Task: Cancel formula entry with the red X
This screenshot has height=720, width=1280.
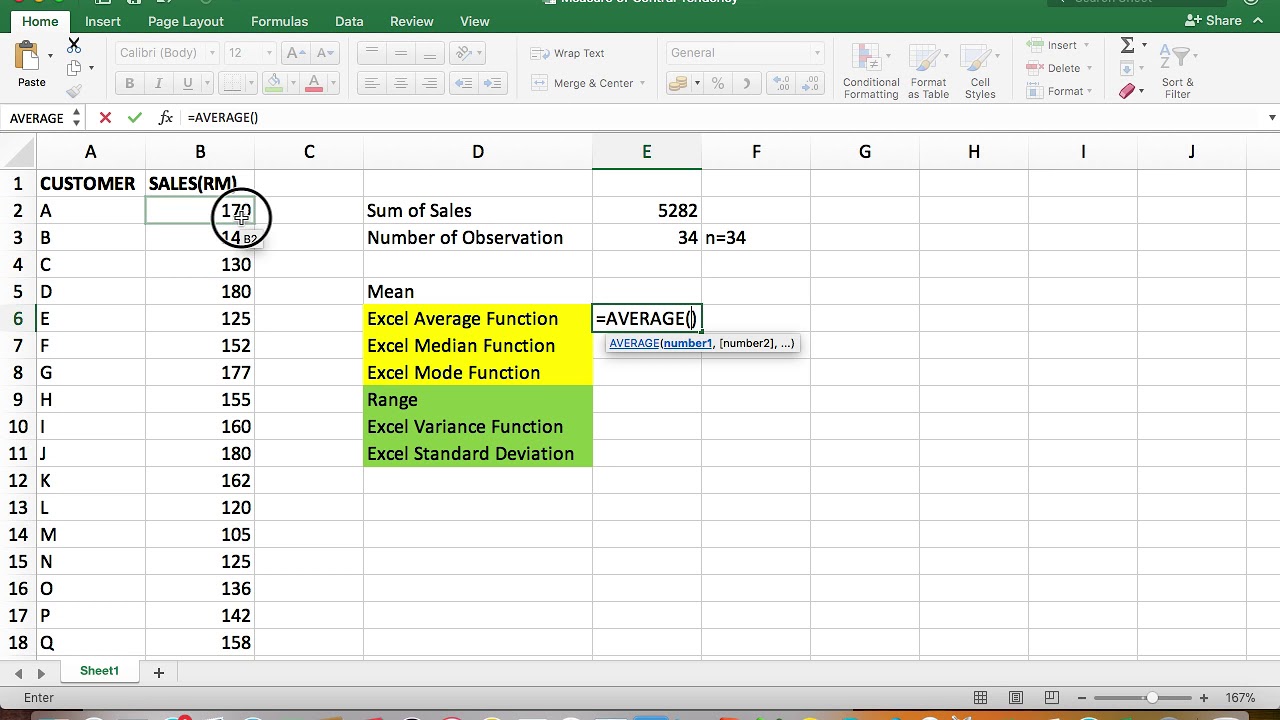Action: coord(105,118)
